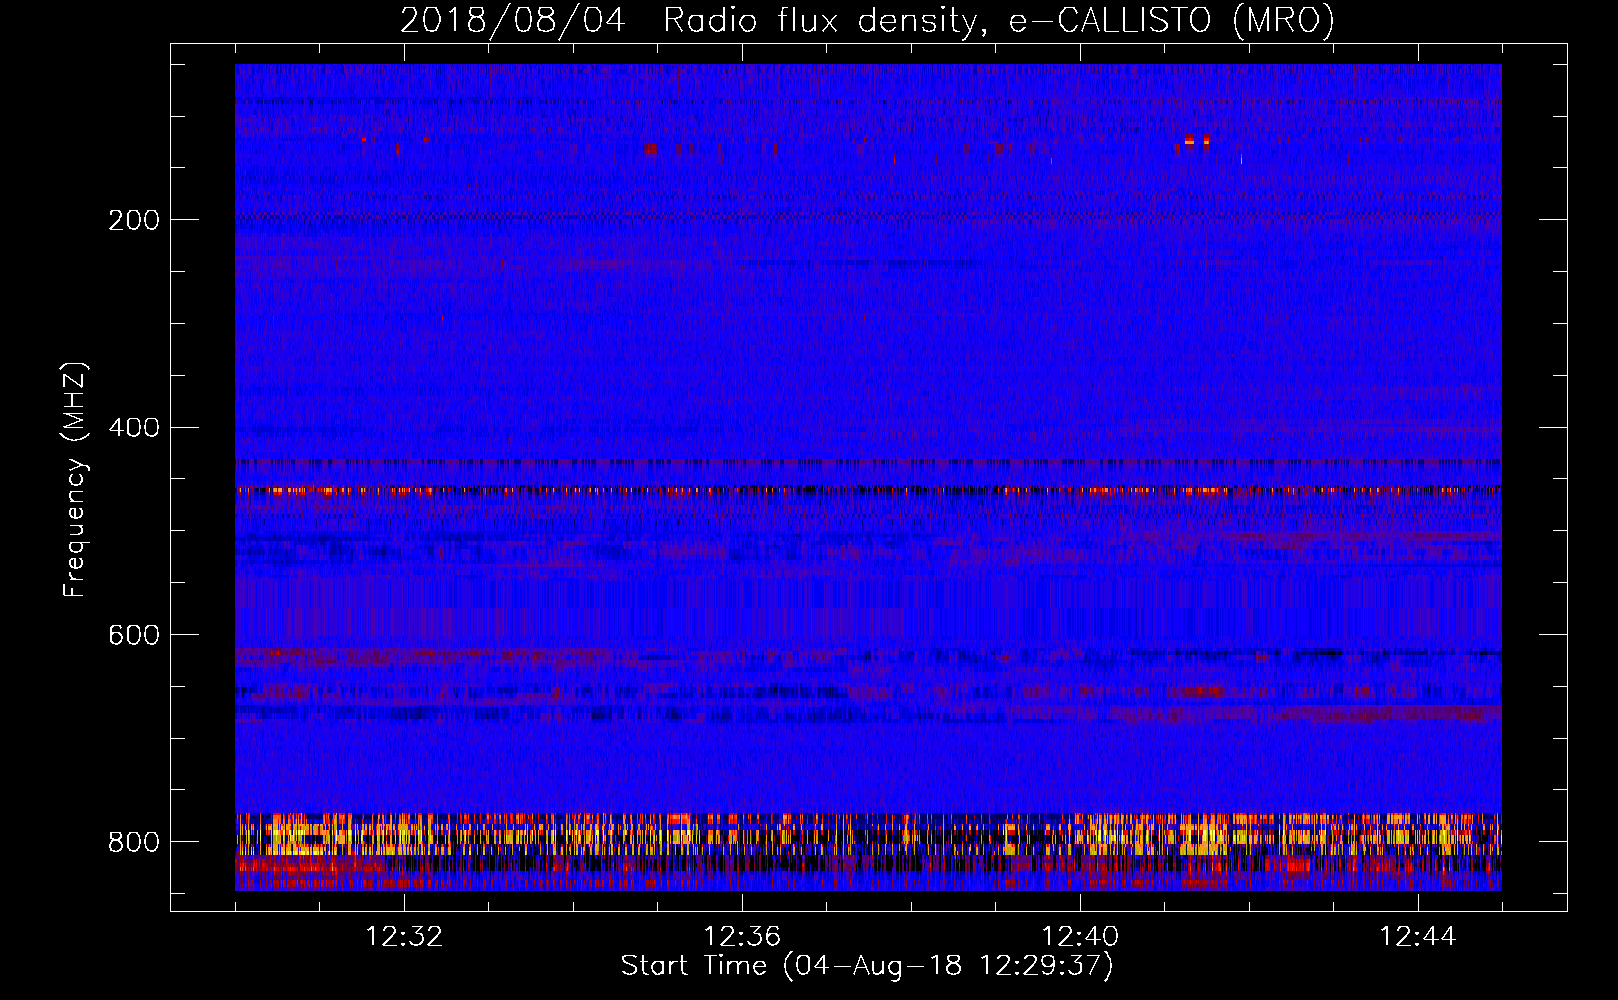
Task: Click the 12:44 time tick label
Action: tap(1418, 937)
